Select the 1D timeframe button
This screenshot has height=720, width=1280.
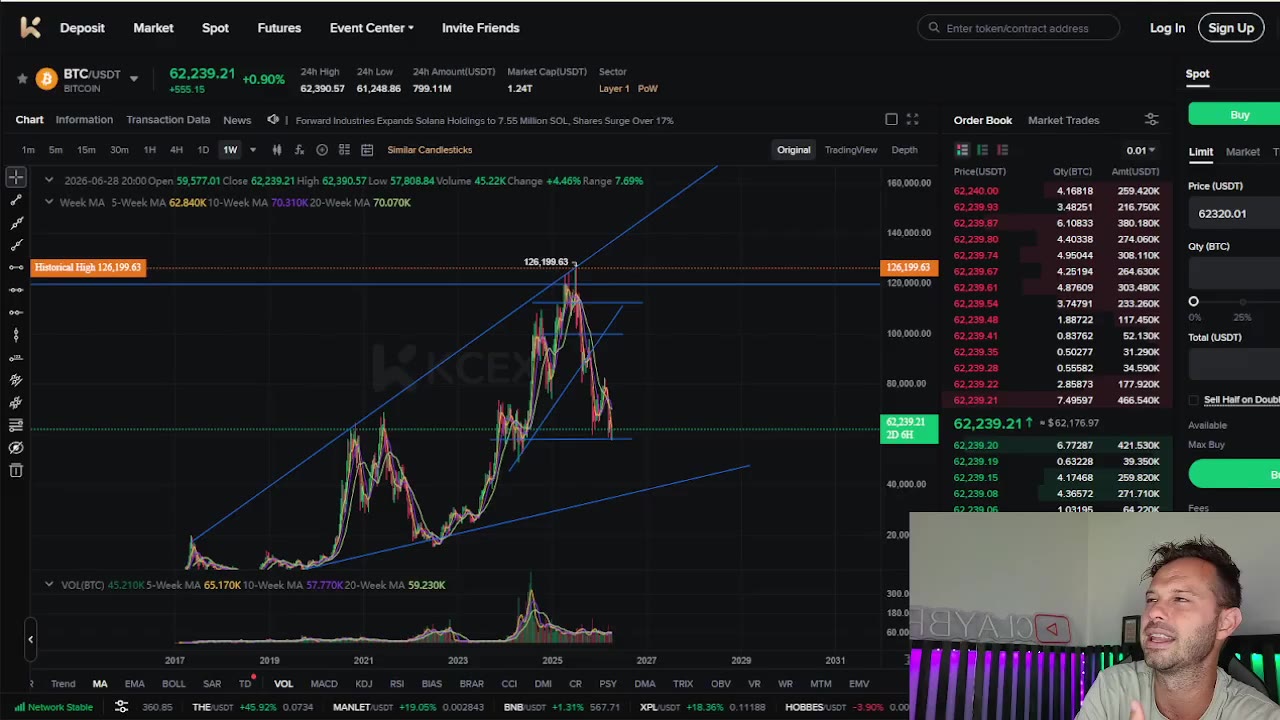pyautogui.click(x=203, y=150)
